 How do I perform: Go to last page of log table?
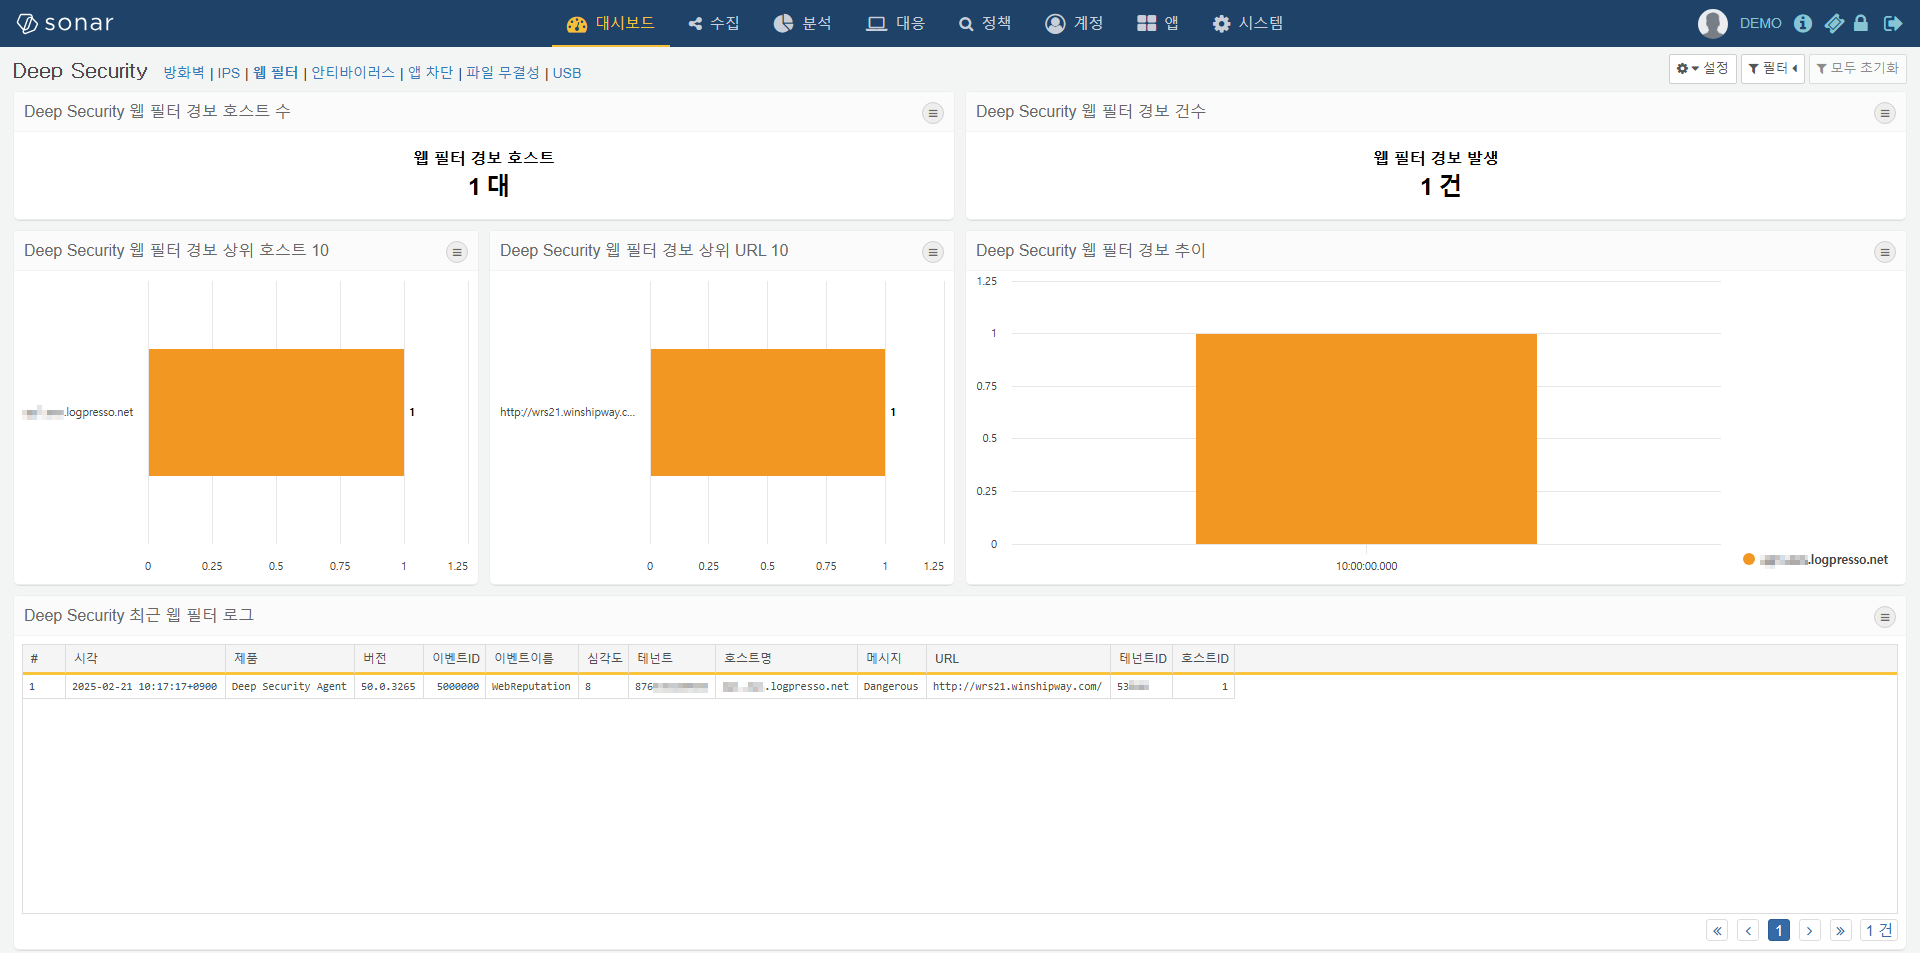pyautogui.click(x=1841, y=930)
